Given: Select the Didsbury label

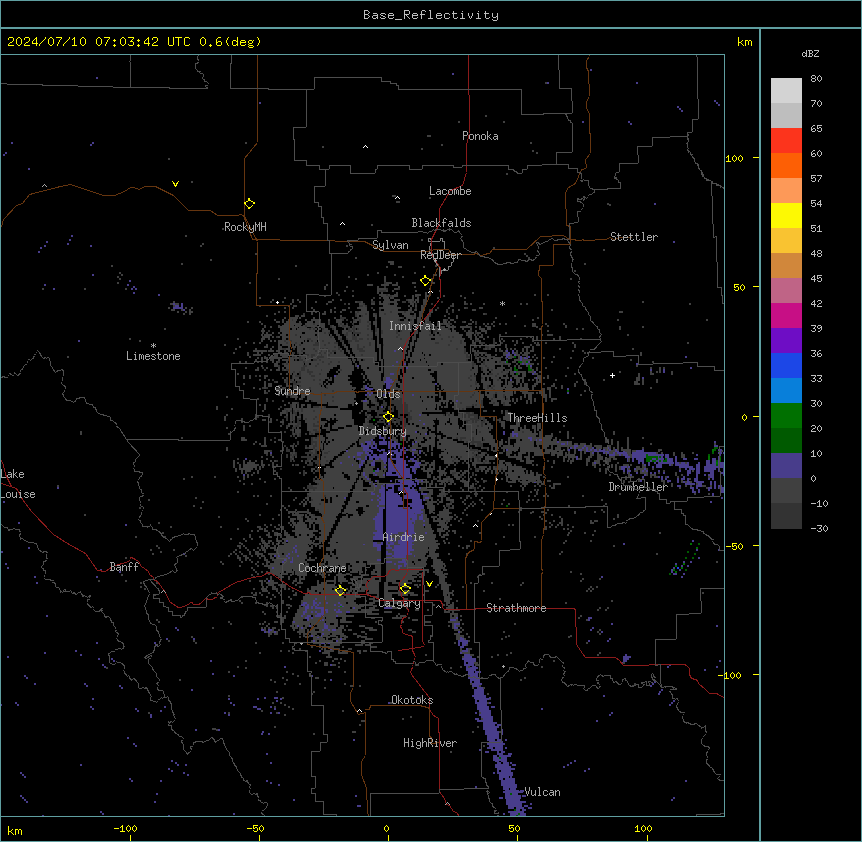Looking at the screenshot, I should (x=383, y=431).
